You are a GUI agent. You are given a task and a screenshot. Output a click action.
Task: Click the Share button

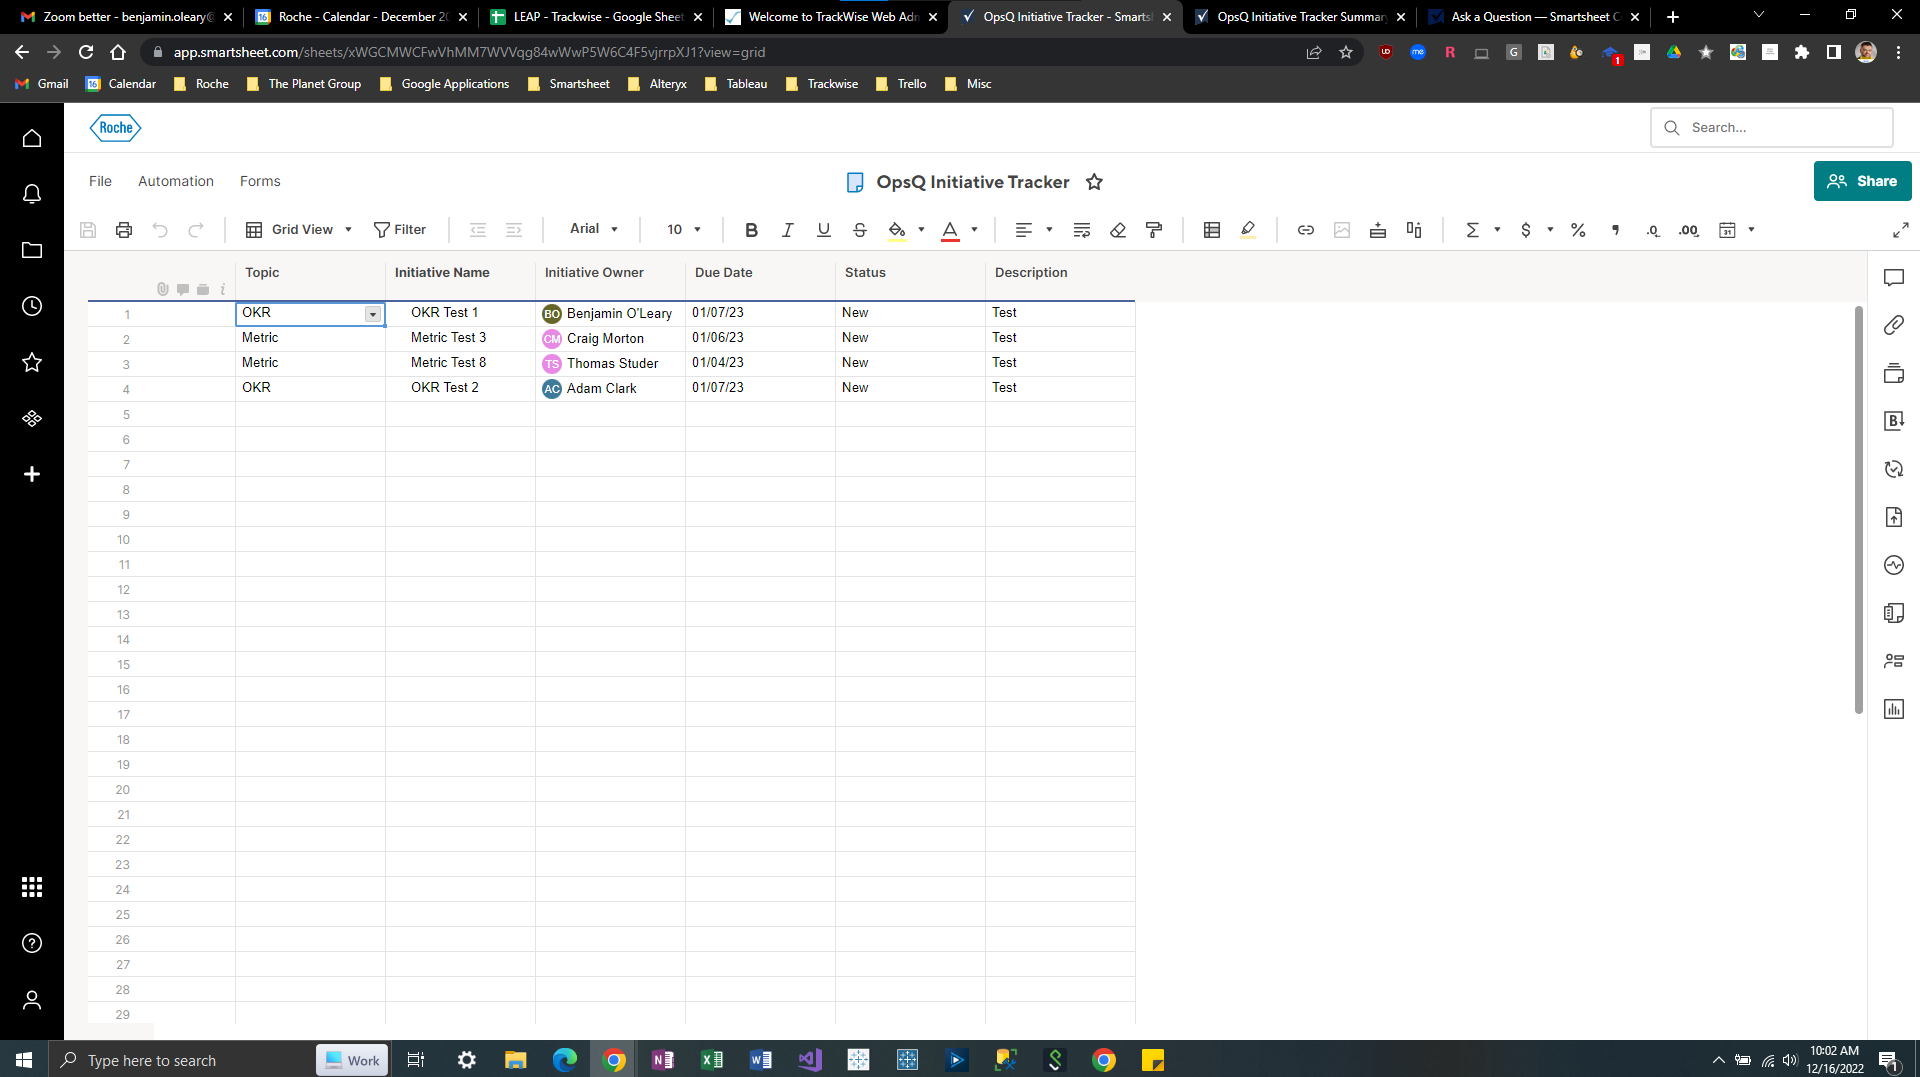1862,181
